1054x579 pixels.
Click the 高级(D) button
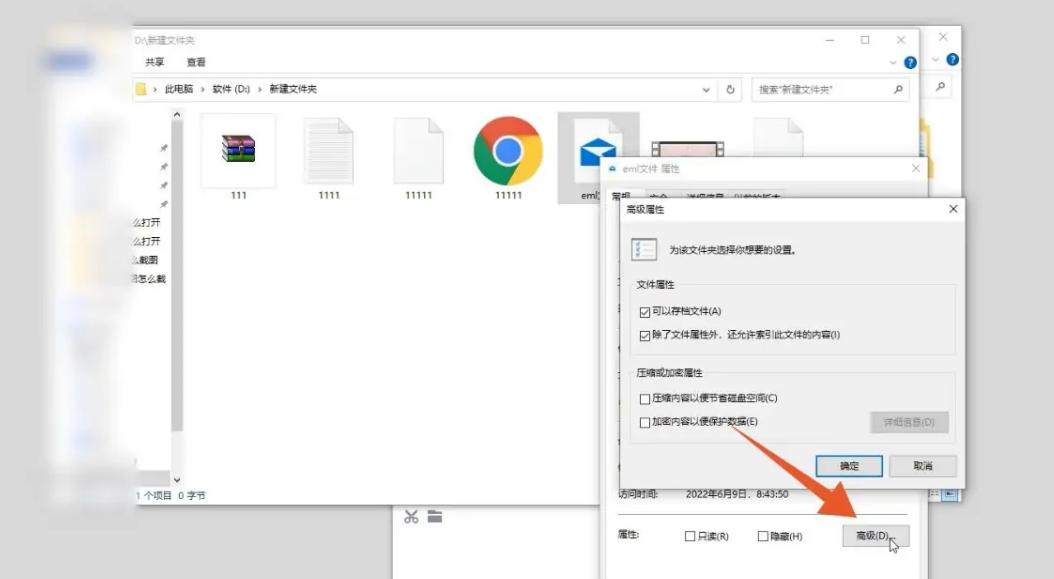876,535
